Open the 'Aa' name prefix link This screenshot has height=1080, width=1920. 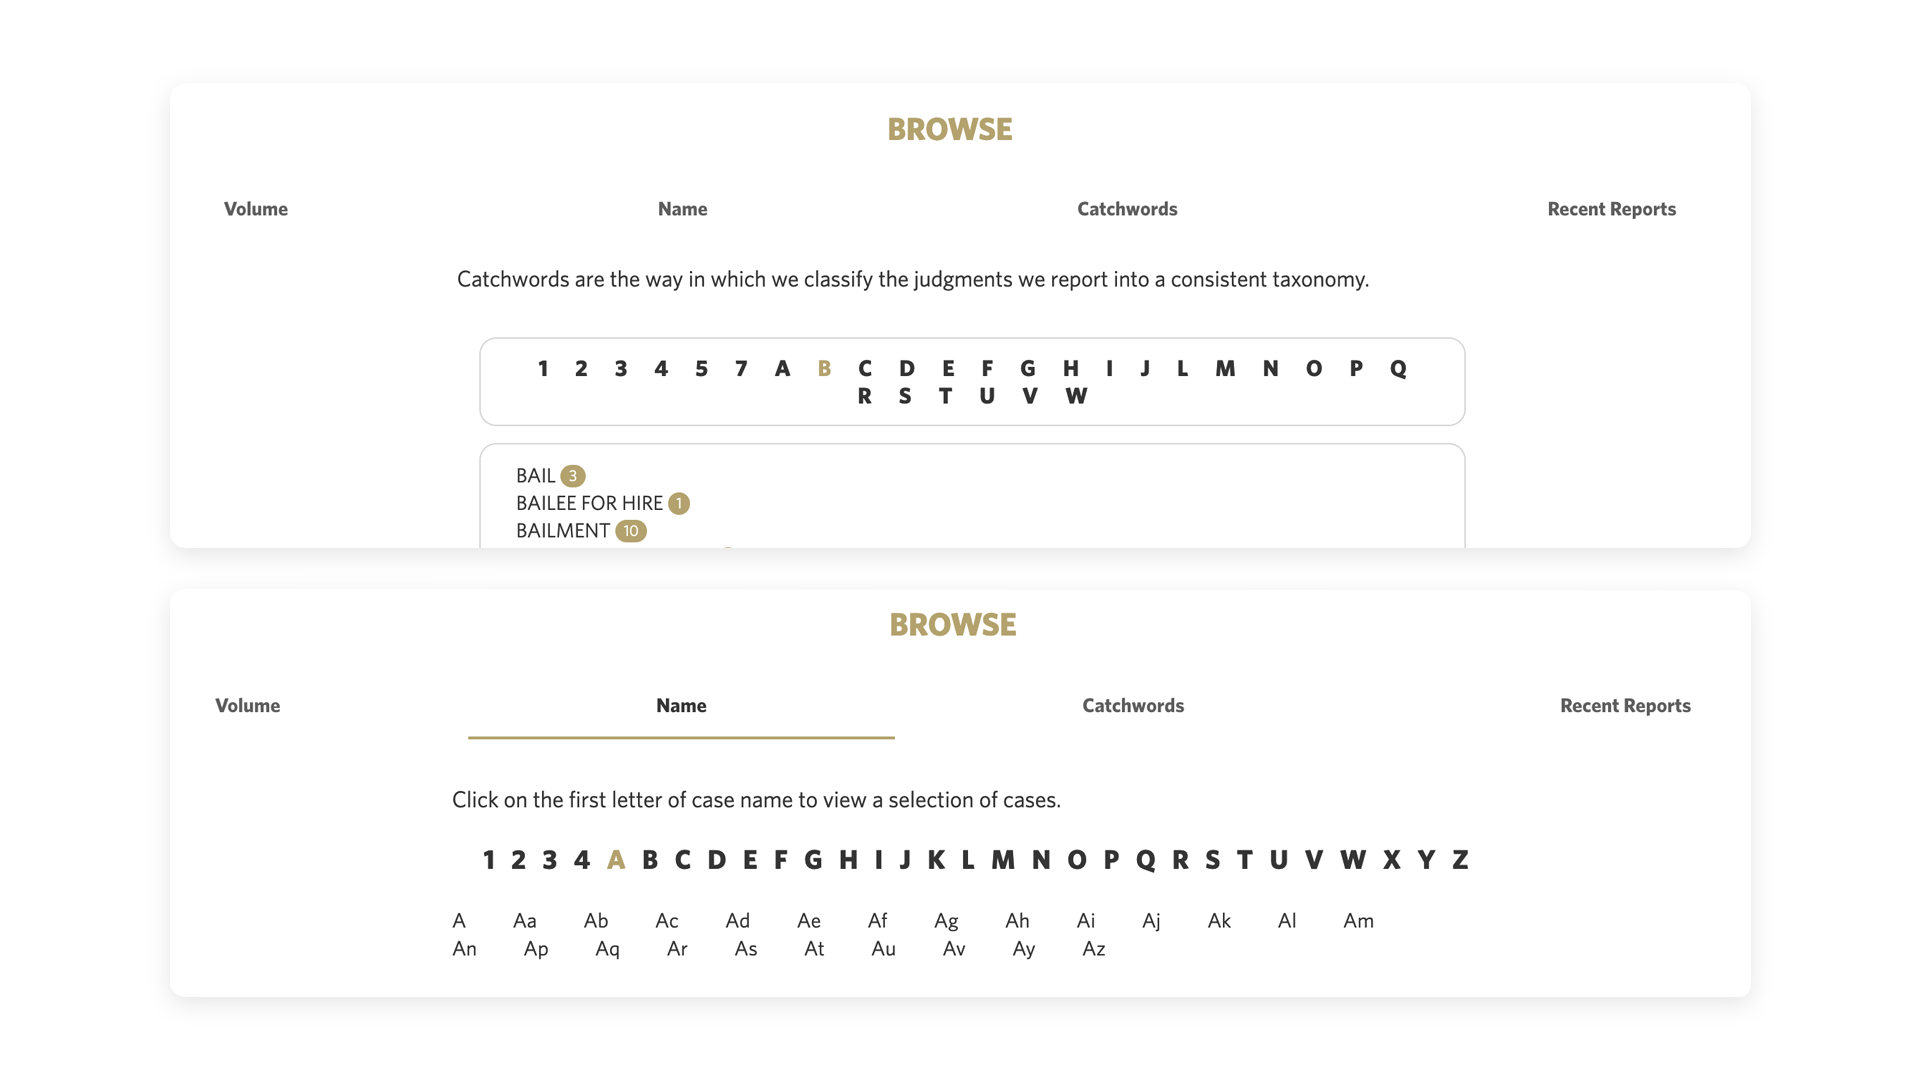point(525,921)
